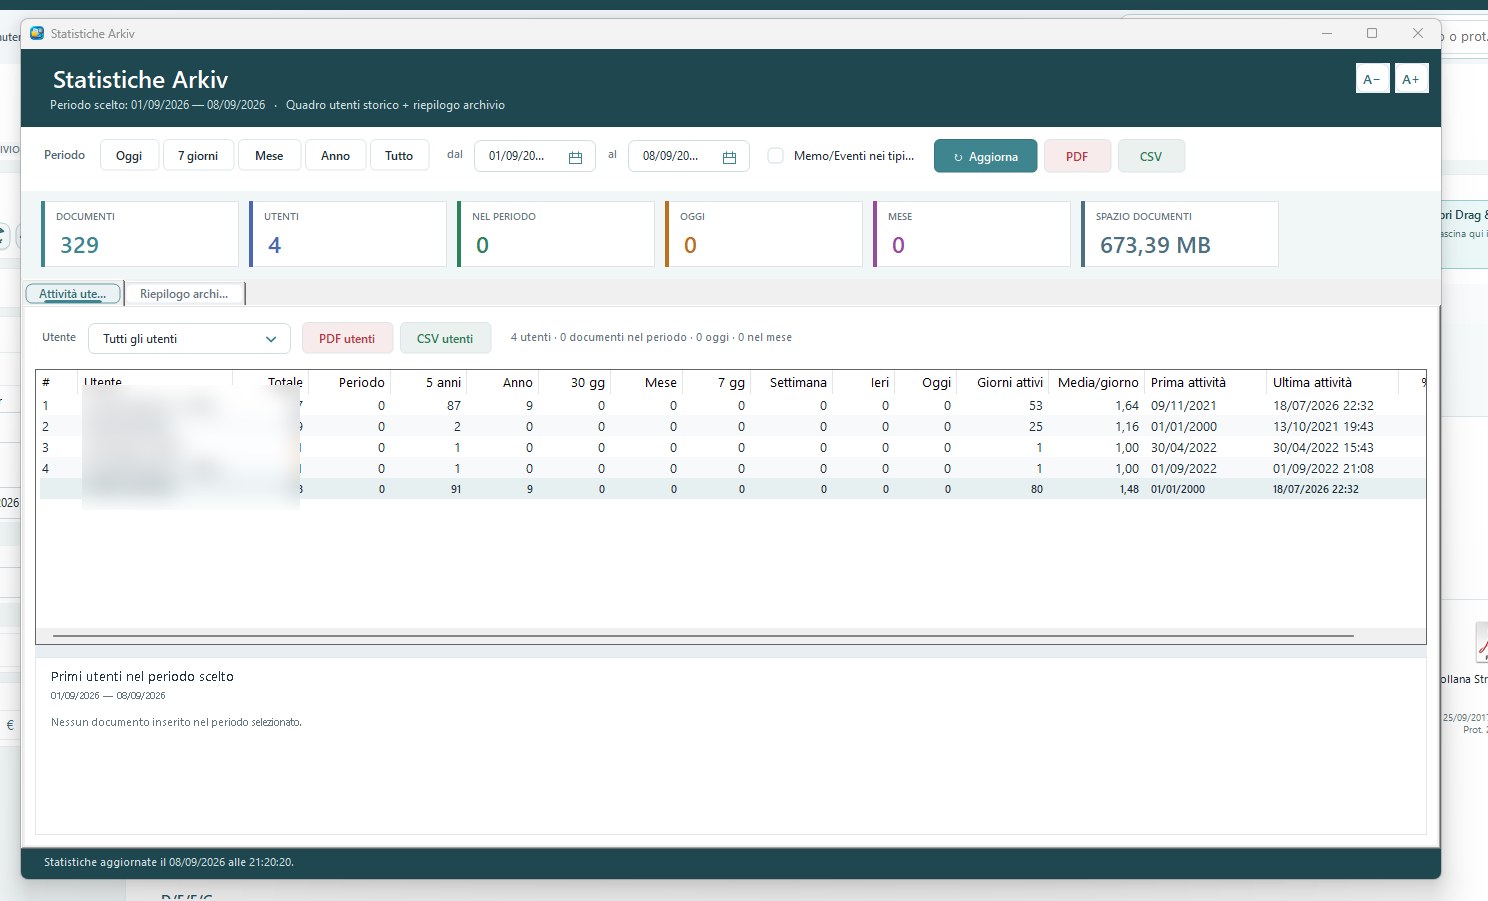Click the '4 utenti · 0 documenti nel periodo' summary text
Image resolution: width=1488 pixels, height=901 pixels.
[x=651, y=338]
